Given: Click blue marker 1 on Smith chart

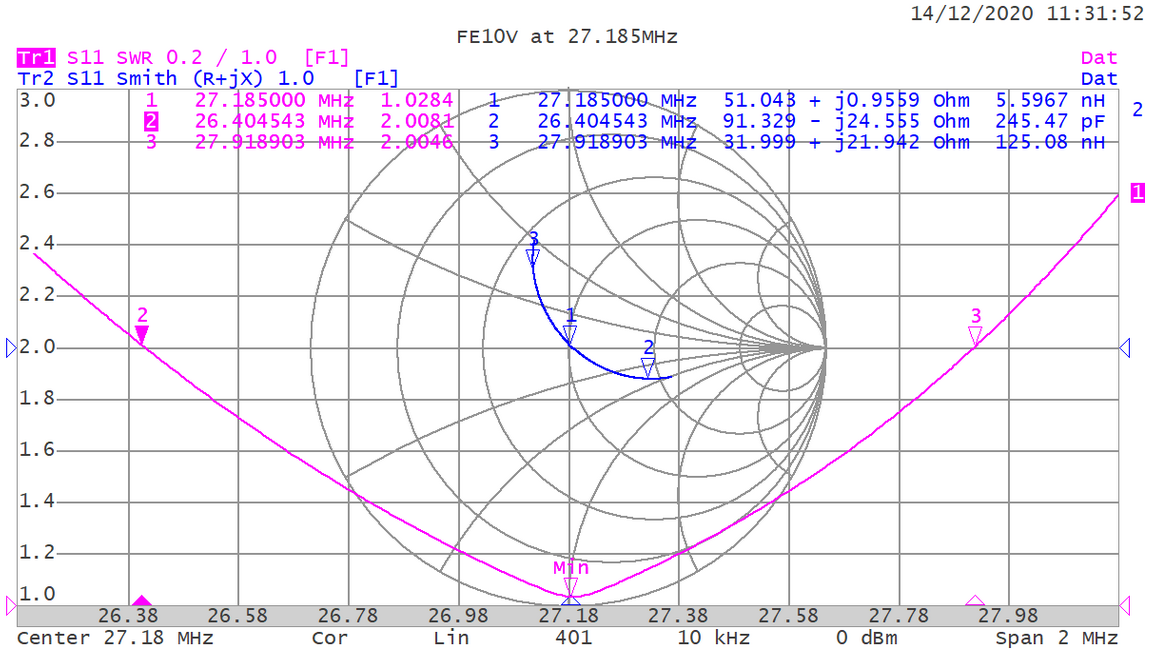Looking at the screenshot, I should (x=570, y=335).
